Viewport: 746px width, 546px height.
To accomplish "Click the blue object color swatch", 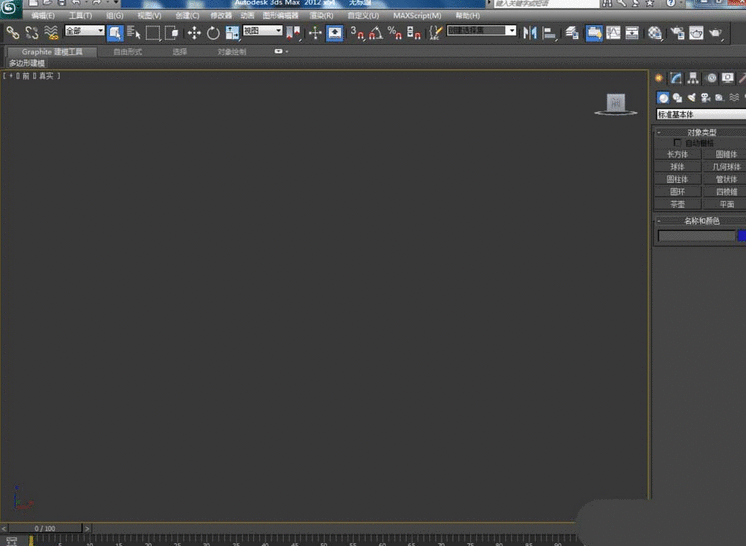I will [741, 236].
